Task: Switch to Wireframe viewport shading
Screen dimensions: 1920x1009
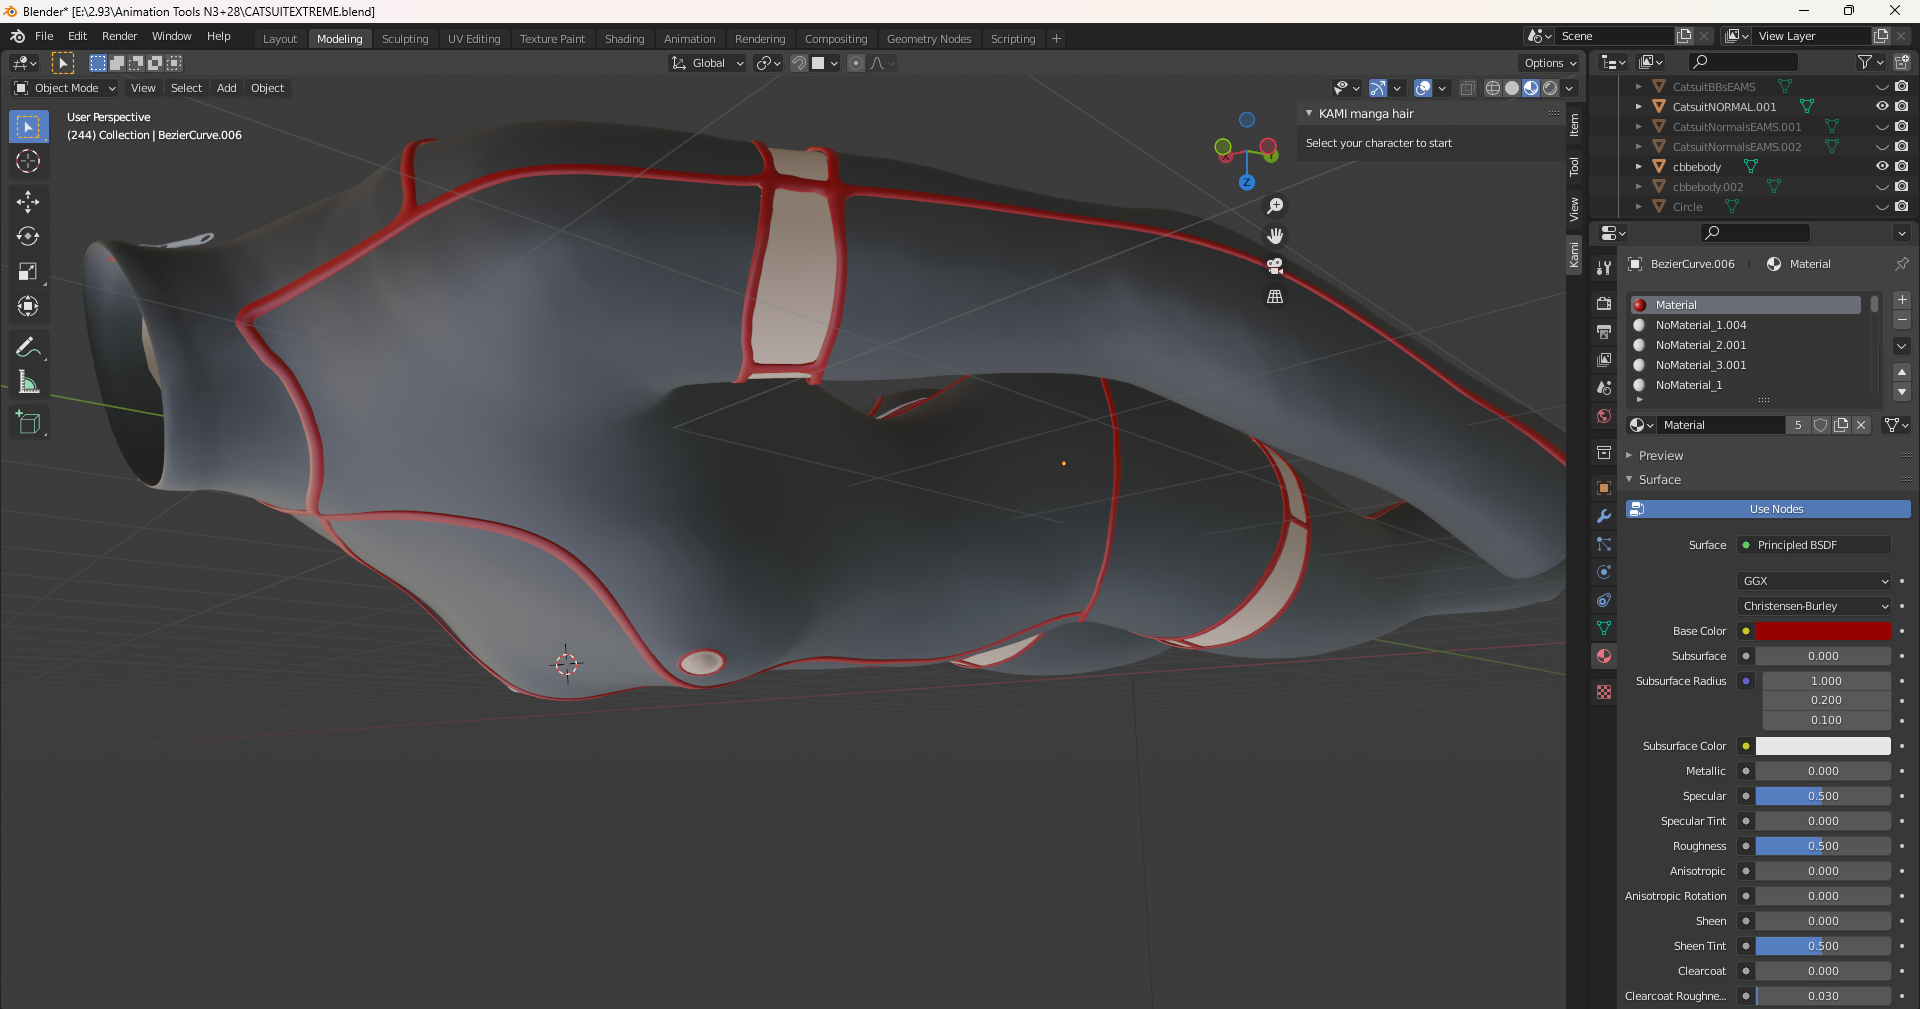Action: point(1493,88)
